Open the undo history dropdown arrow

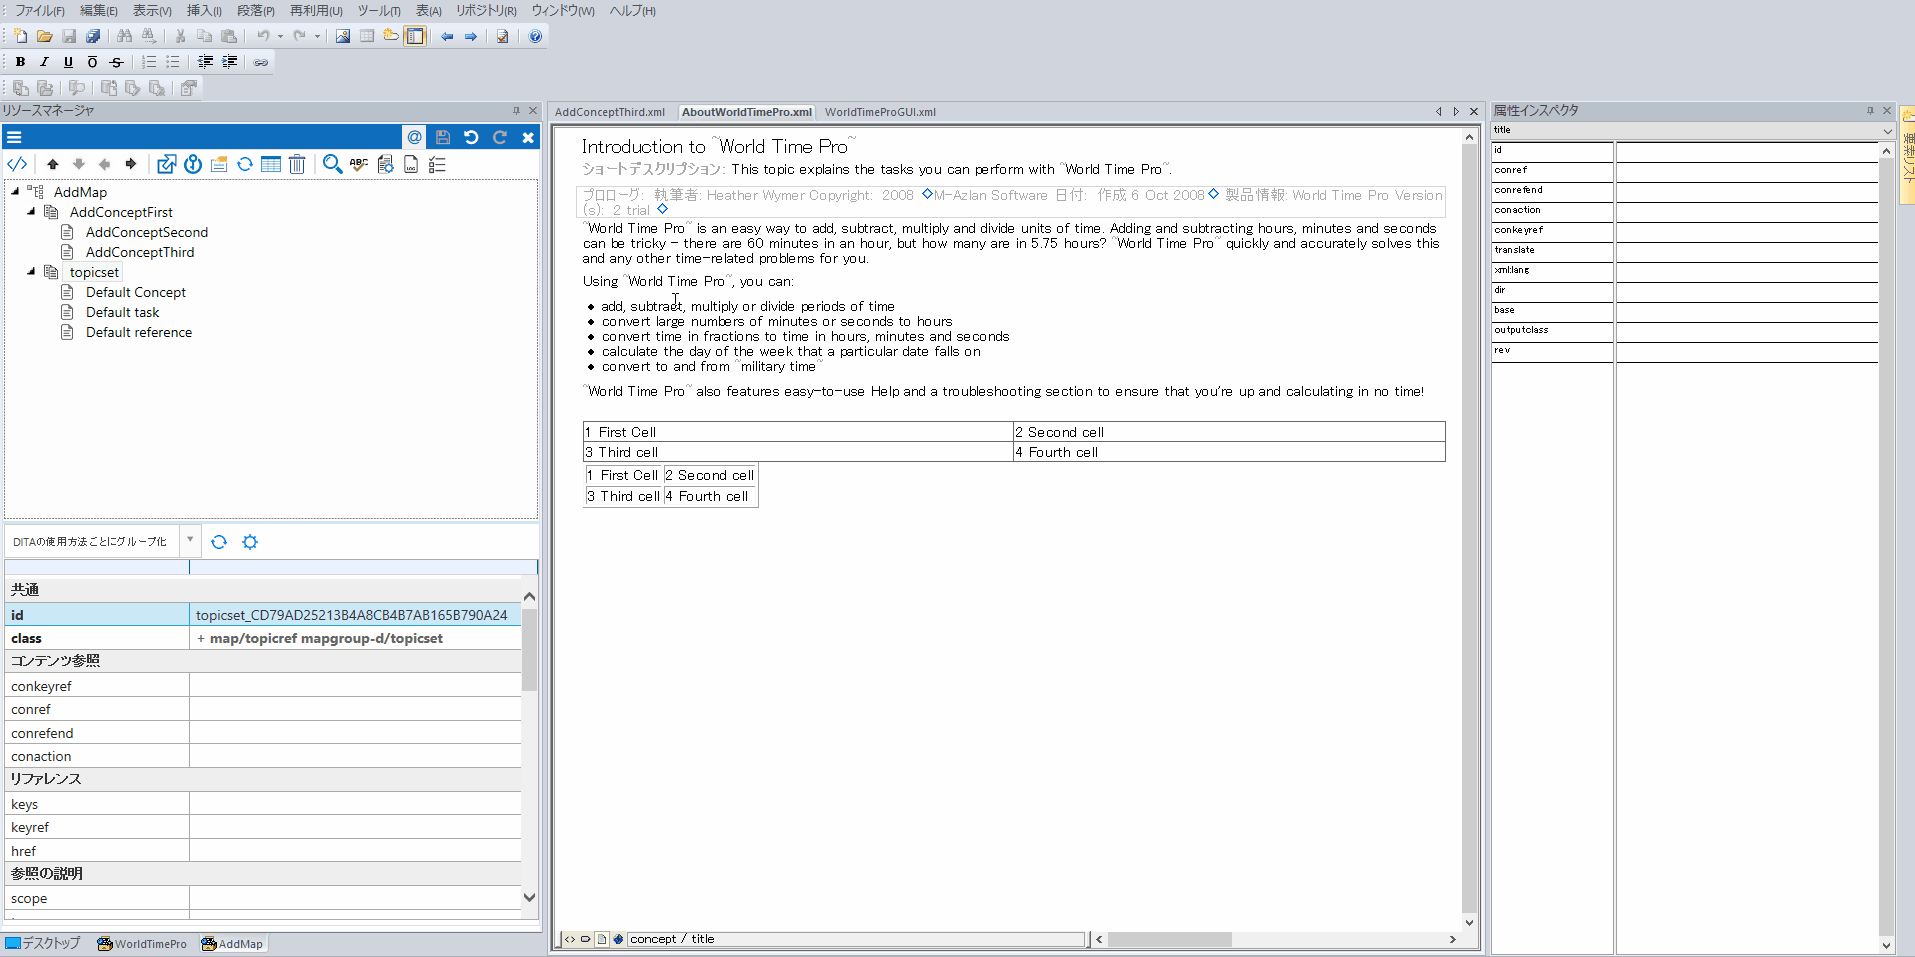(x=280, y=36)
